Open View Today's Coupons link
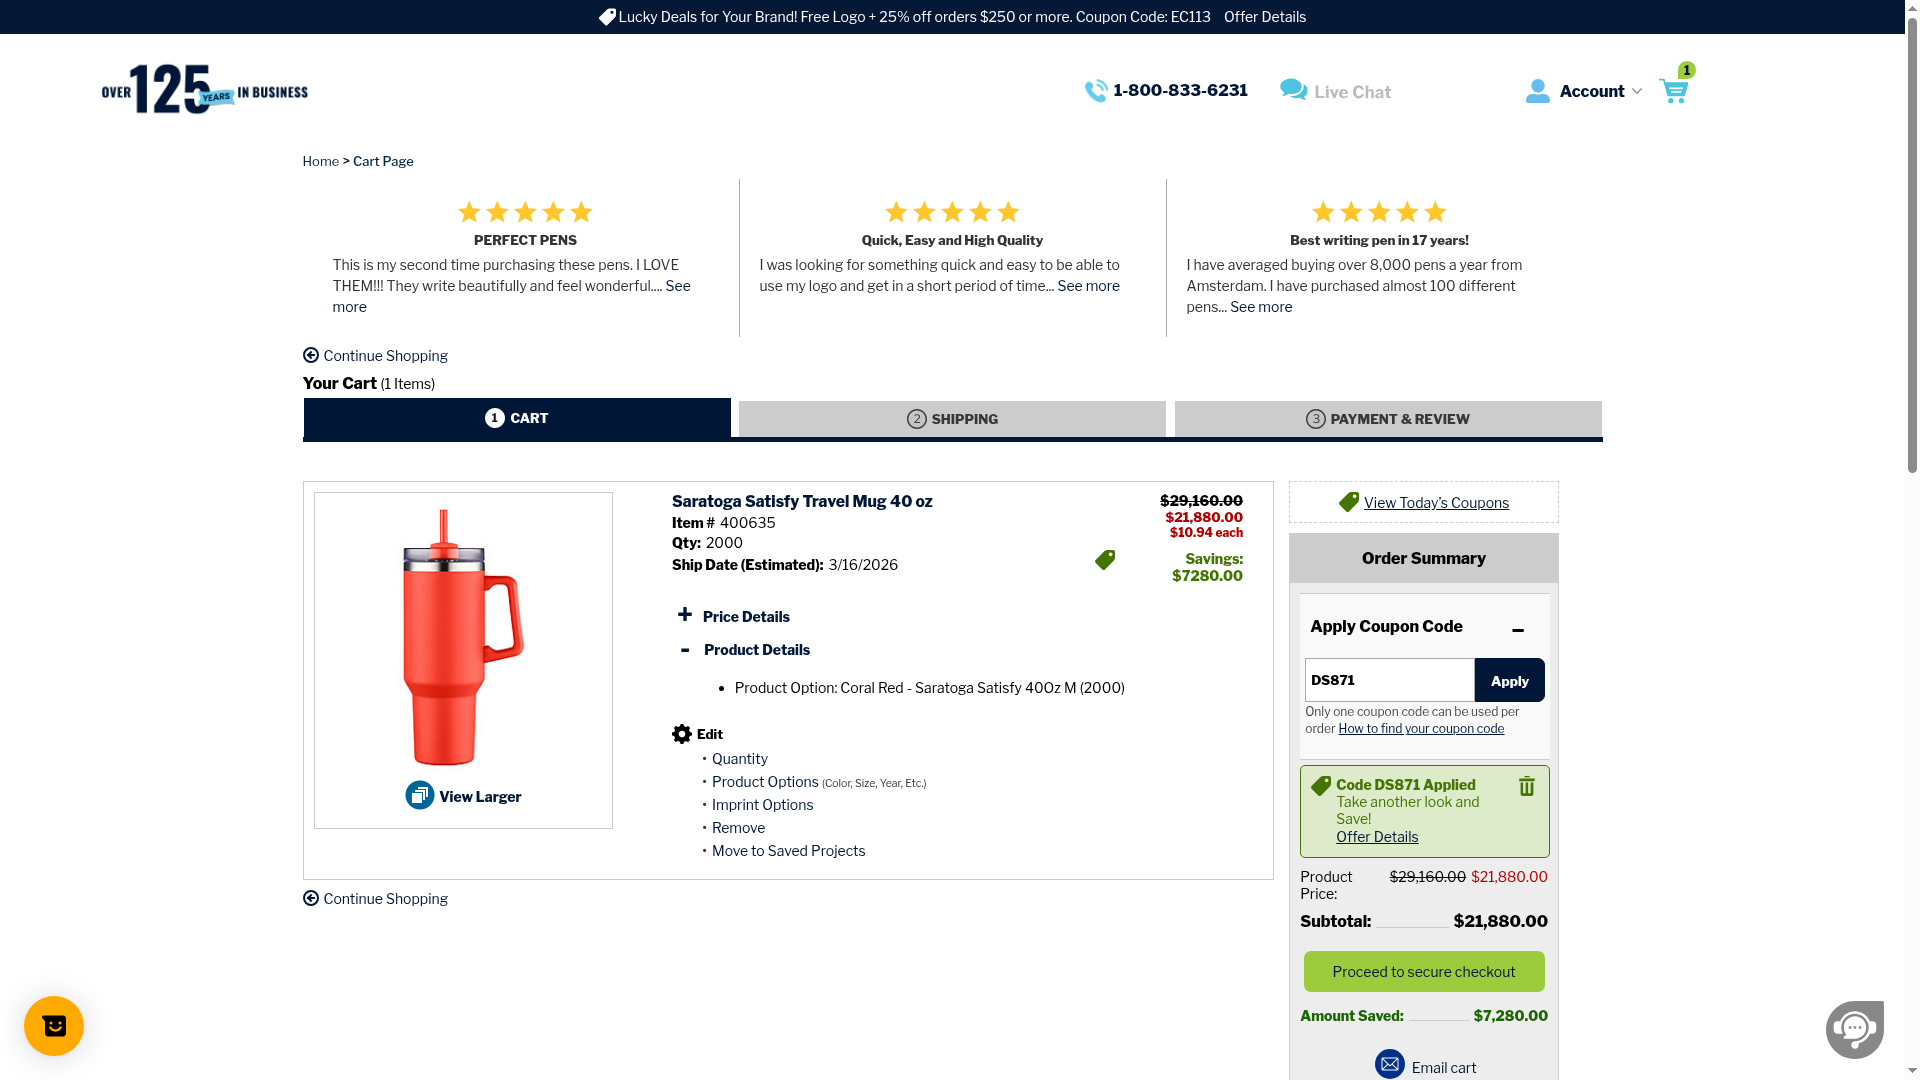 click(x=1435, y=503)
